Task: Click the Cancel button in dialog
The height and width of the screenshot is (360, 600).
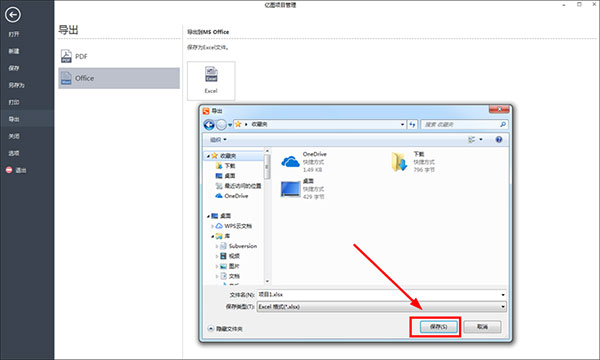Action: pyautogui.click(x=482, y=327)
